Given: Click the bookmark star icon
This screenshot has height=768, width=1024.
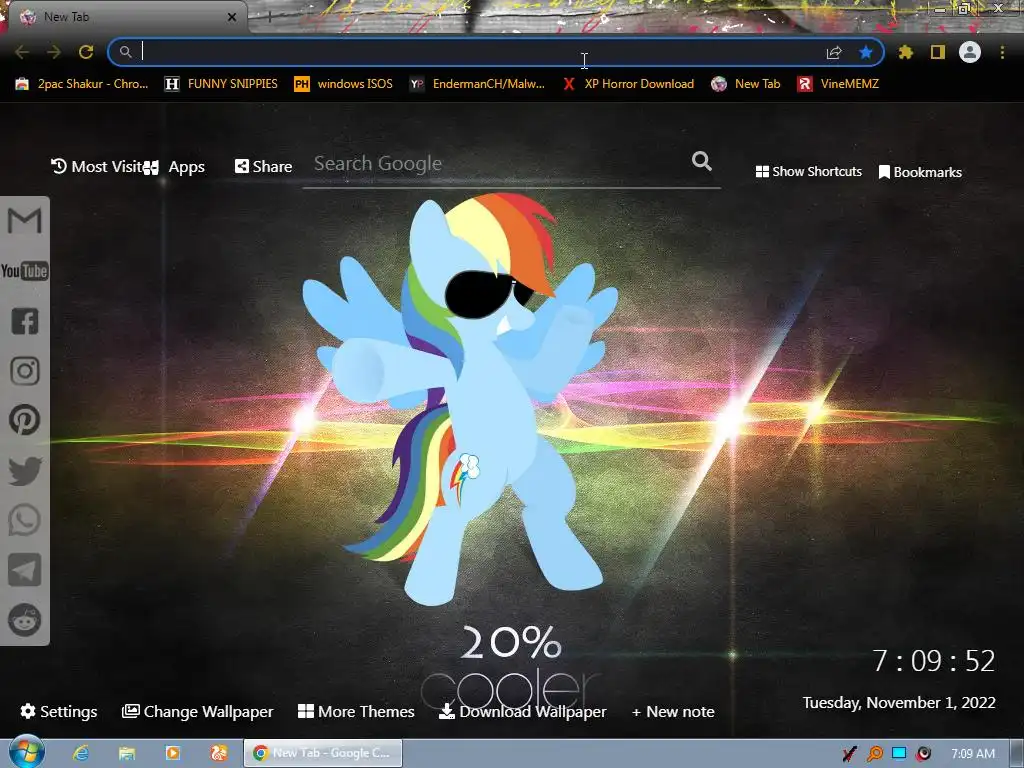Looking at the screenshot, I should pyautogui.click(x=866, y=52).
